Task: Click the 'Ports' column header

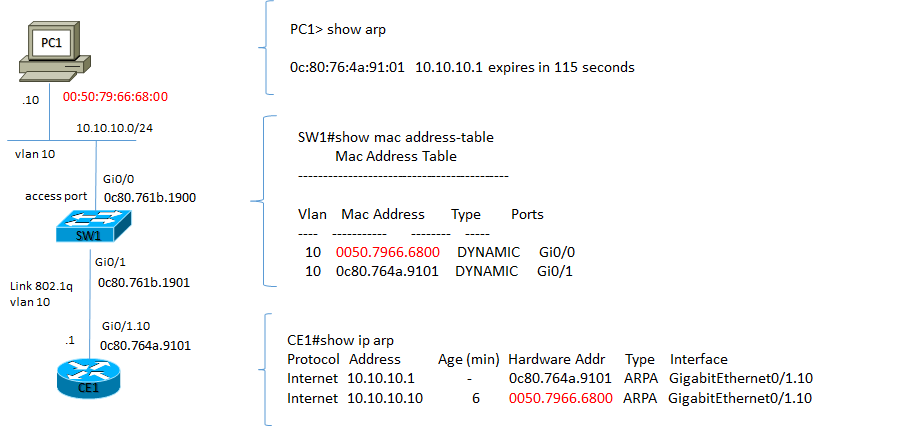Action: 527,214
